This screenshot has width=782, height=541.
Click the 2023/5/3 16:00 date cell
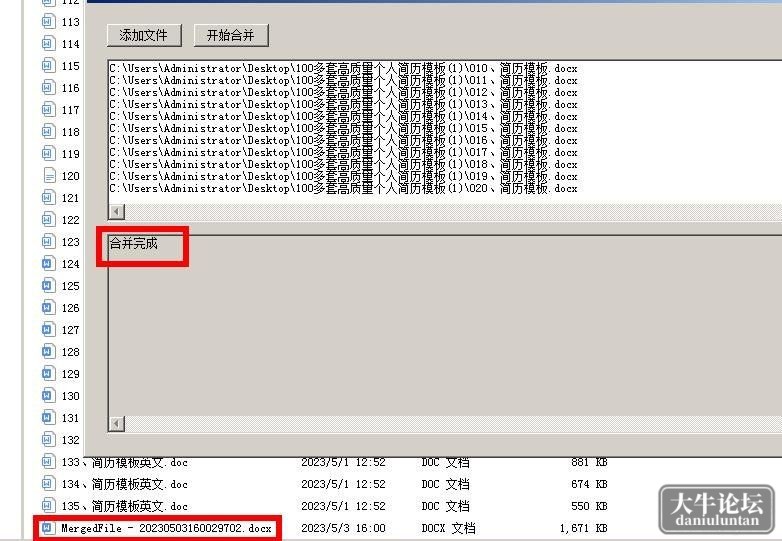click(344, 528)
